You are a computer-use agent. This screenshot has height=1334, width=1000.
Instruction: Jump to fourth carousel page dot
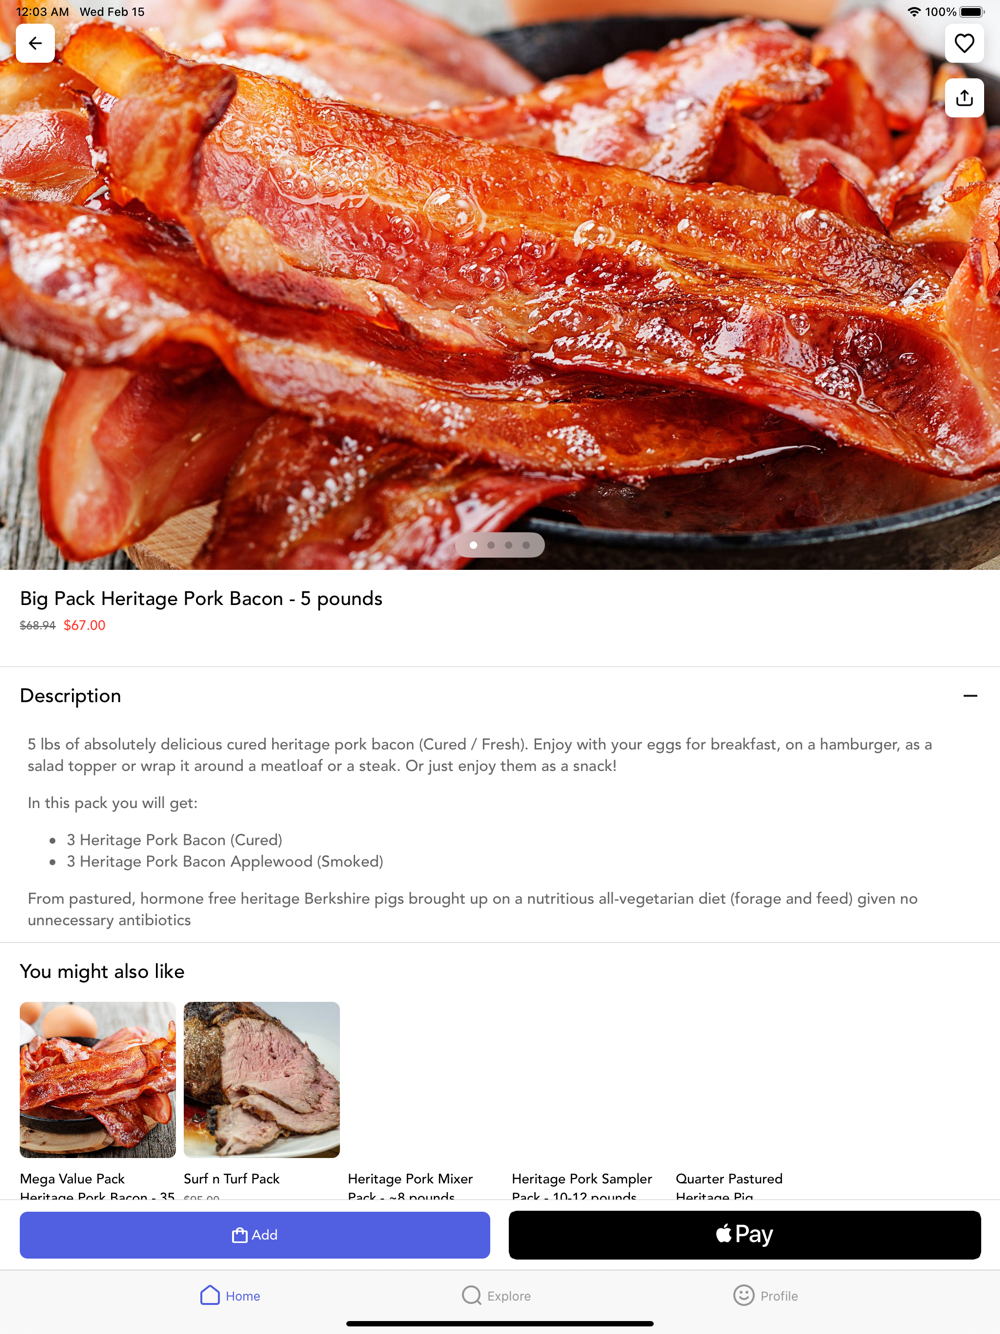point(526,545)
